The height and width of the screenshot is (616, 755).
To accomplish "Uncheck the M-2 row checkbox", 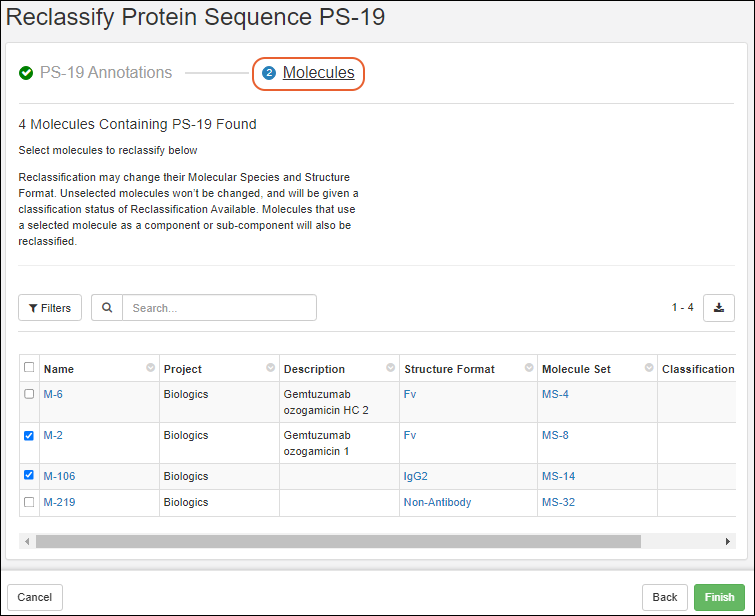I will [29, 436].
